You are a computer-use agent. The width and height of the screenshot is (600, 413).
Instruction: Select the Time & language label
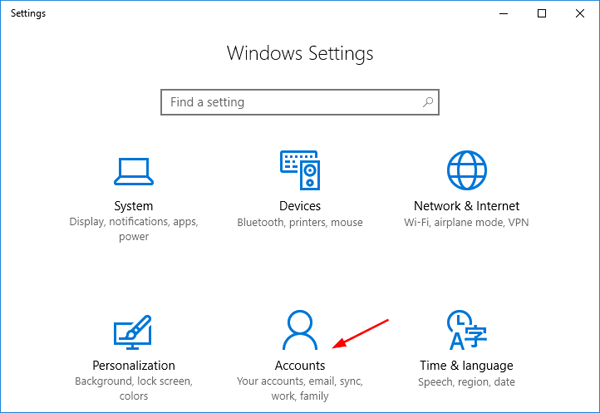465,366
